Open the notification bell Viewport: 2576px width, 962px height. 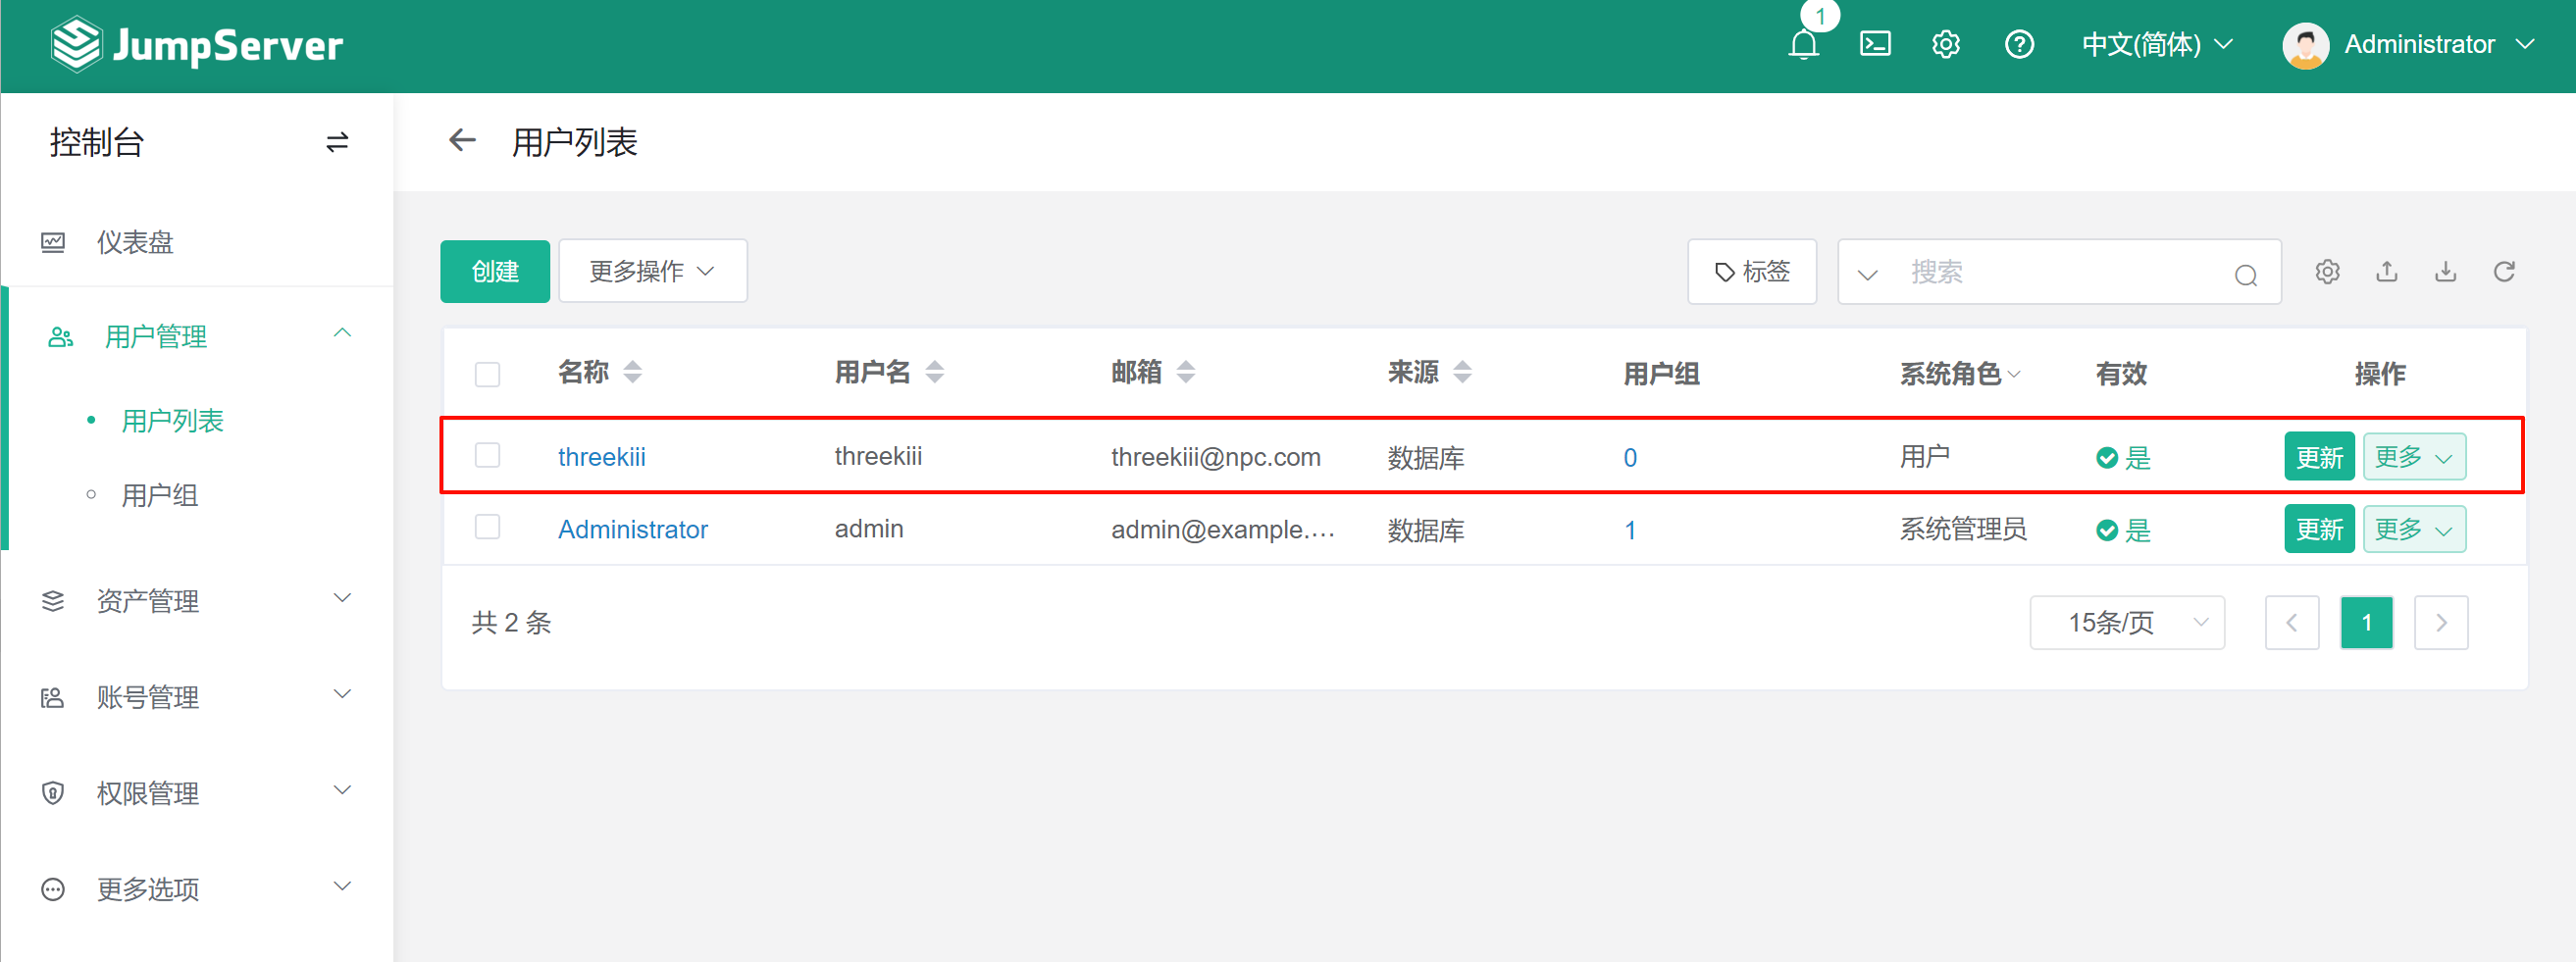[1803, 45]
